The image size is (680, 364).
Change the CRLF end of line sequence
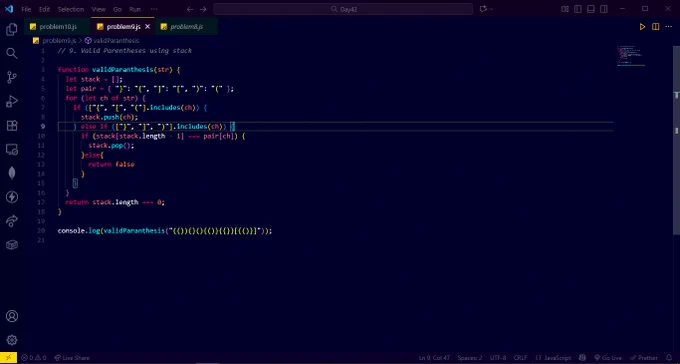coord(520,358)
